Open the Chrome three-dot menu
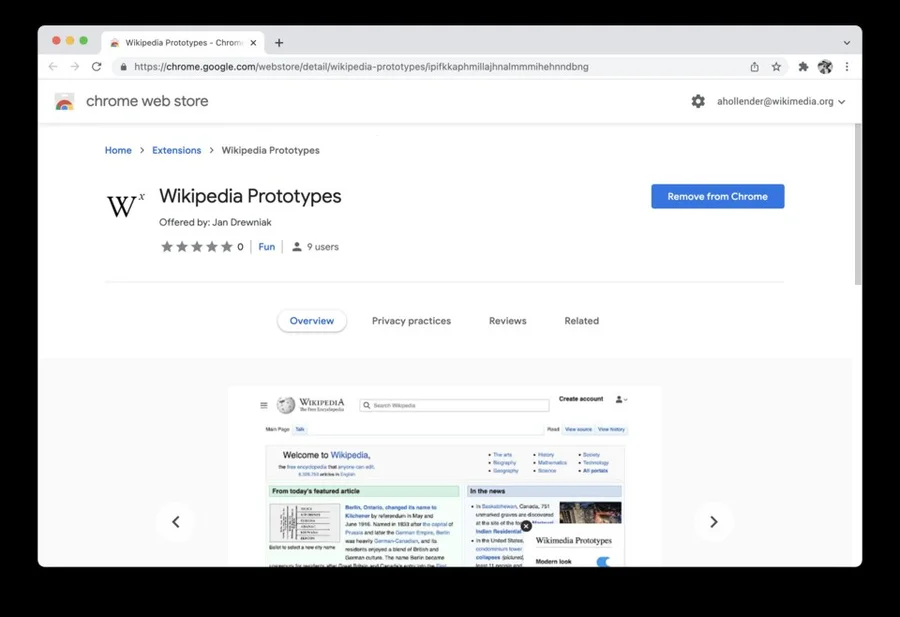 click(x=847, y=67)
